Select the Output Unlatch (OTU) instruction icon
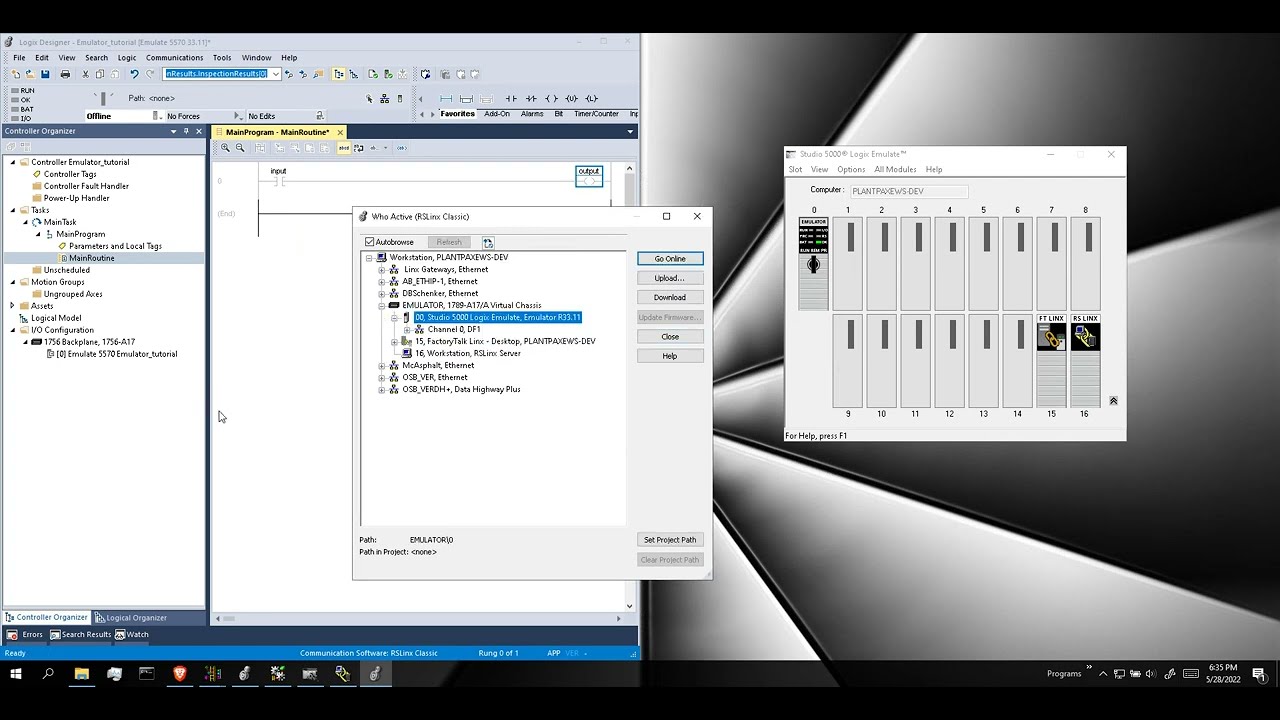The height and width of the screenshot is (720, 1280). [571, 98]
